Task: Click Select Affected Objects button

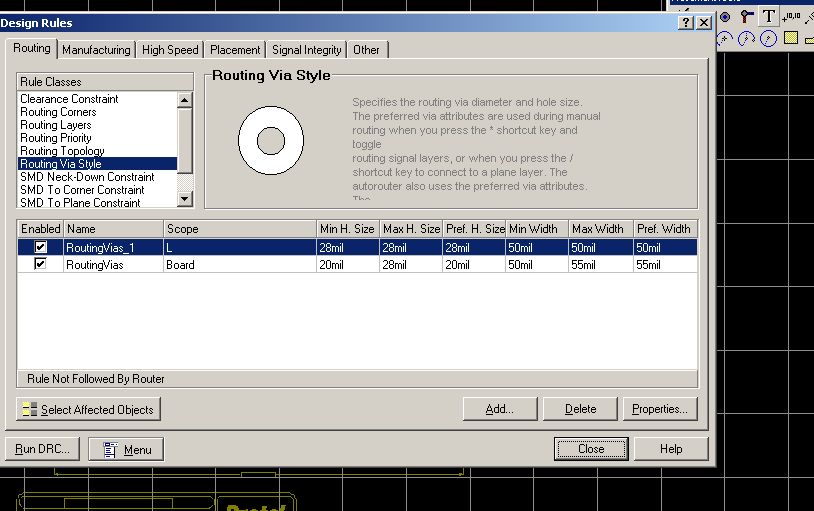Action: point(88,409)
